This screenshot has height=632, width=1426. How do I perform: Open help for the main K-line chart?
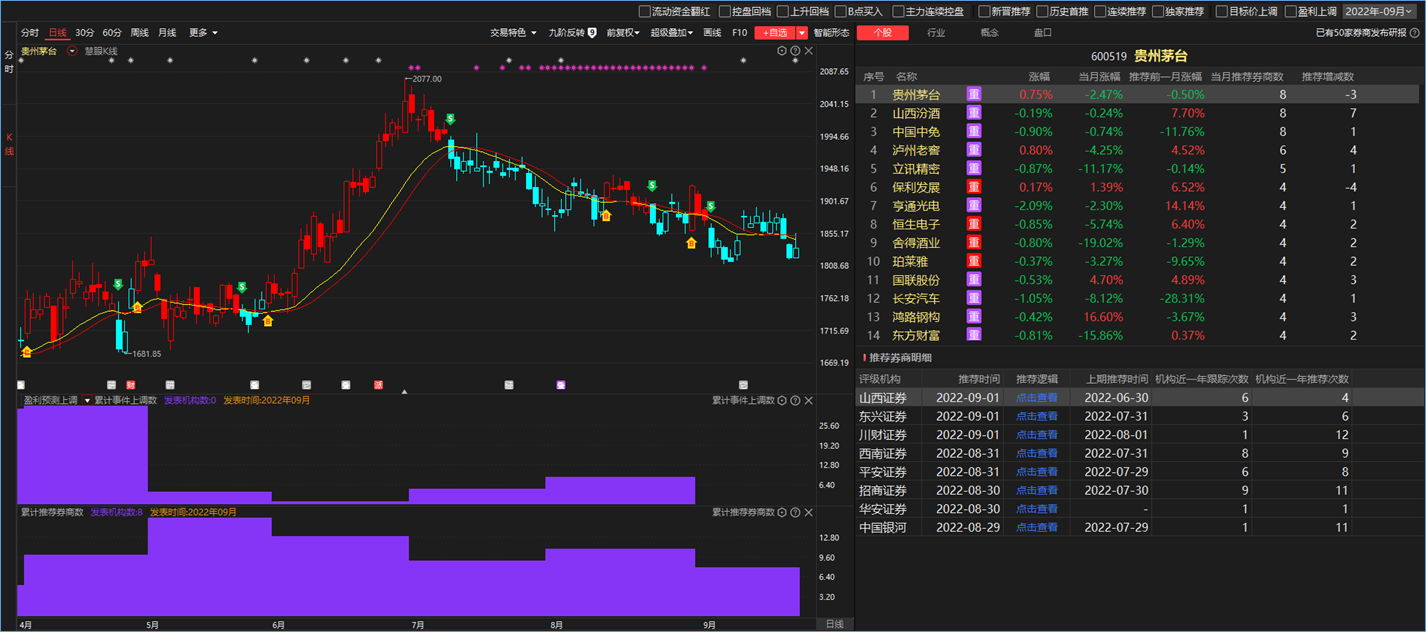click(x=795, y=51)
